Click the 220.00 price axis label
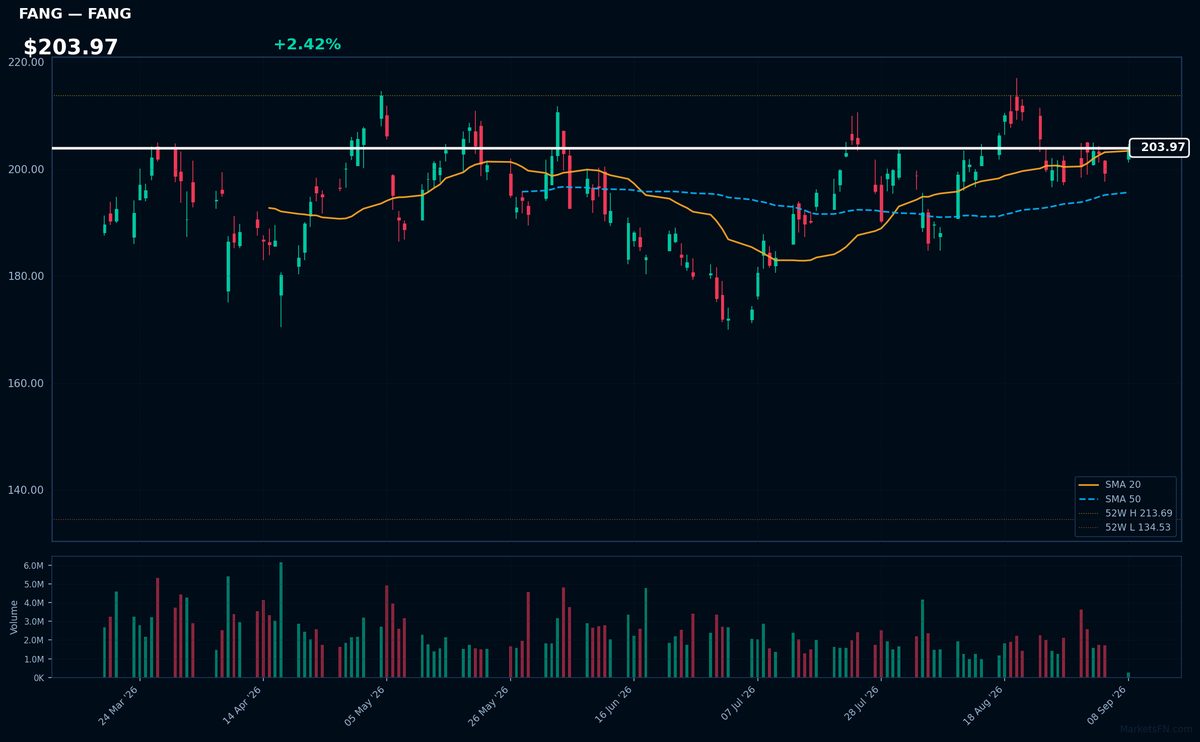 click(25, 62)
